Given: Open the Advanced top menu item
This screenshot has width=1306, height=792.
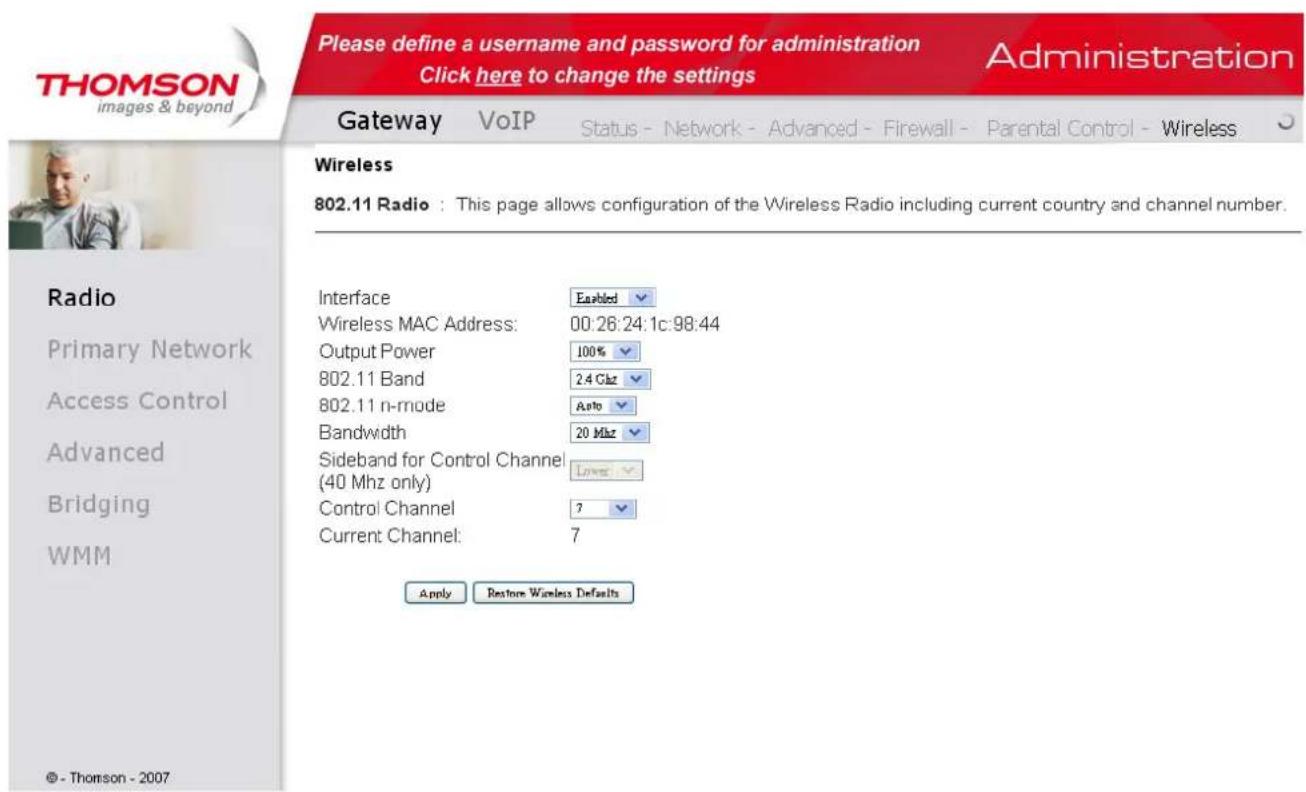Looking at the screenshot, I should tap(810, 128).
